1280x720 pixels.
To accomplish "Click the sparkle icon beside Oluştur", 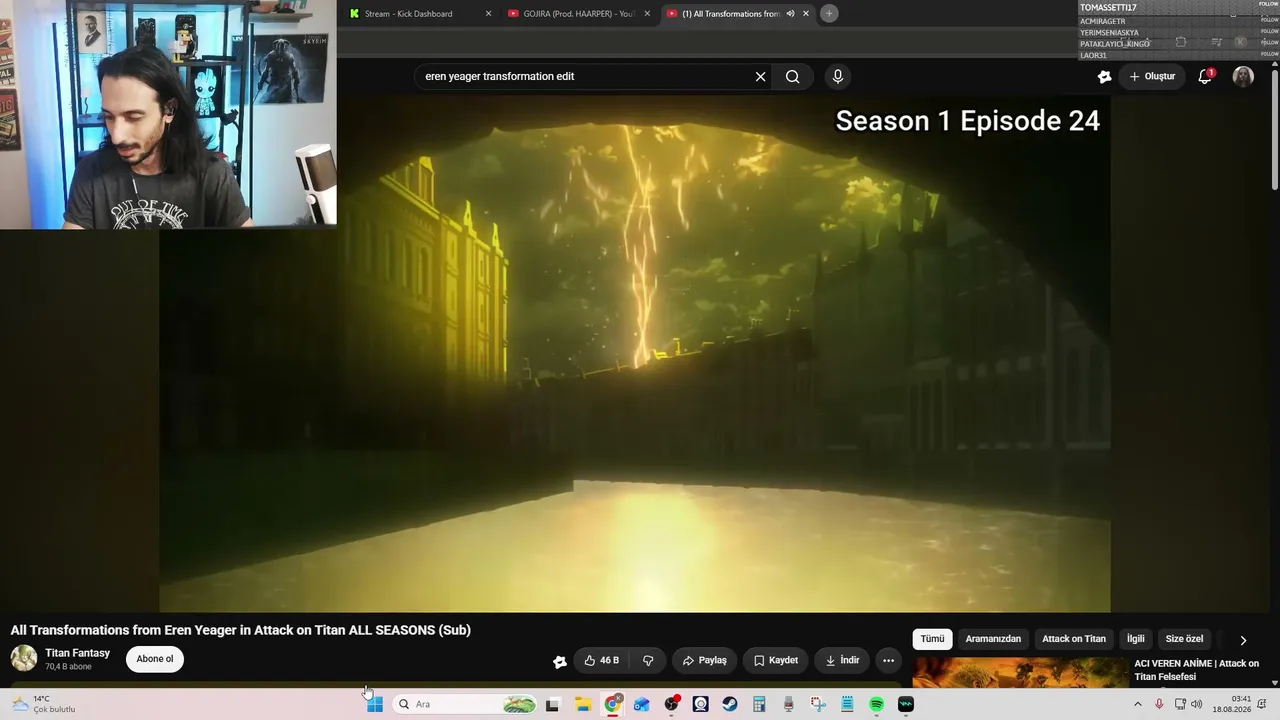I will coord(1104,76).
